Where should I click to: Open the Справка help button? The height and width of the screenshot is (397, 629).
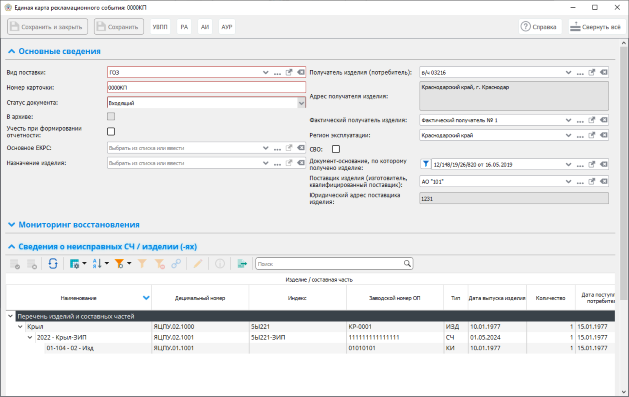coord(540,27)
